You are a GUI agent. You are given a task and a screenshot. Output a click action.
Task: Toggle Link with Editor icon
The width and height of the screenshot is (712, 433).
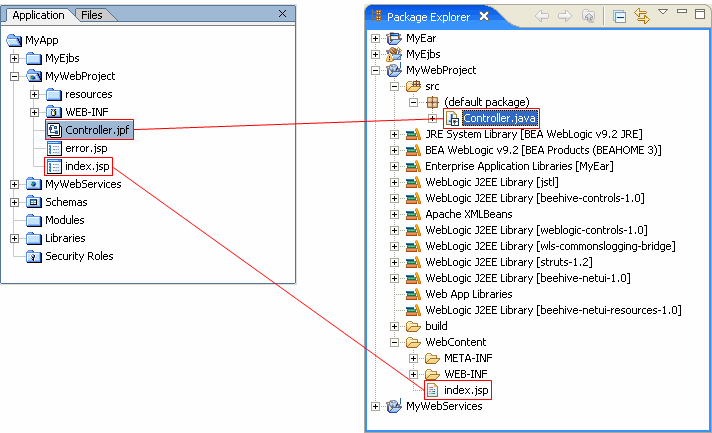click(x=642, y=16)
